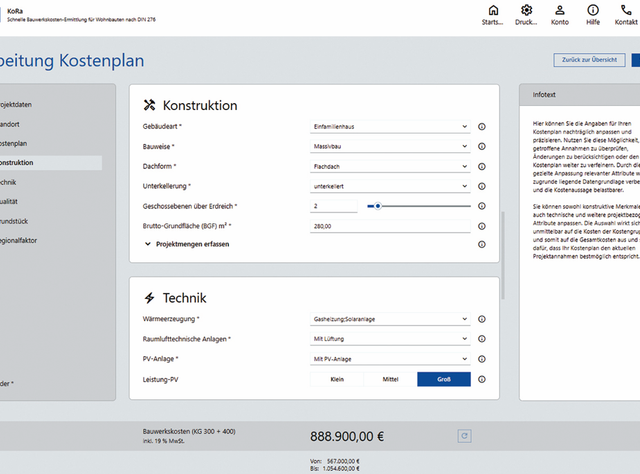This screenshot has width=640, height=474.
Task: Open the Unterkellerung dropdown showing unterkellert
Action: point(390,186)
